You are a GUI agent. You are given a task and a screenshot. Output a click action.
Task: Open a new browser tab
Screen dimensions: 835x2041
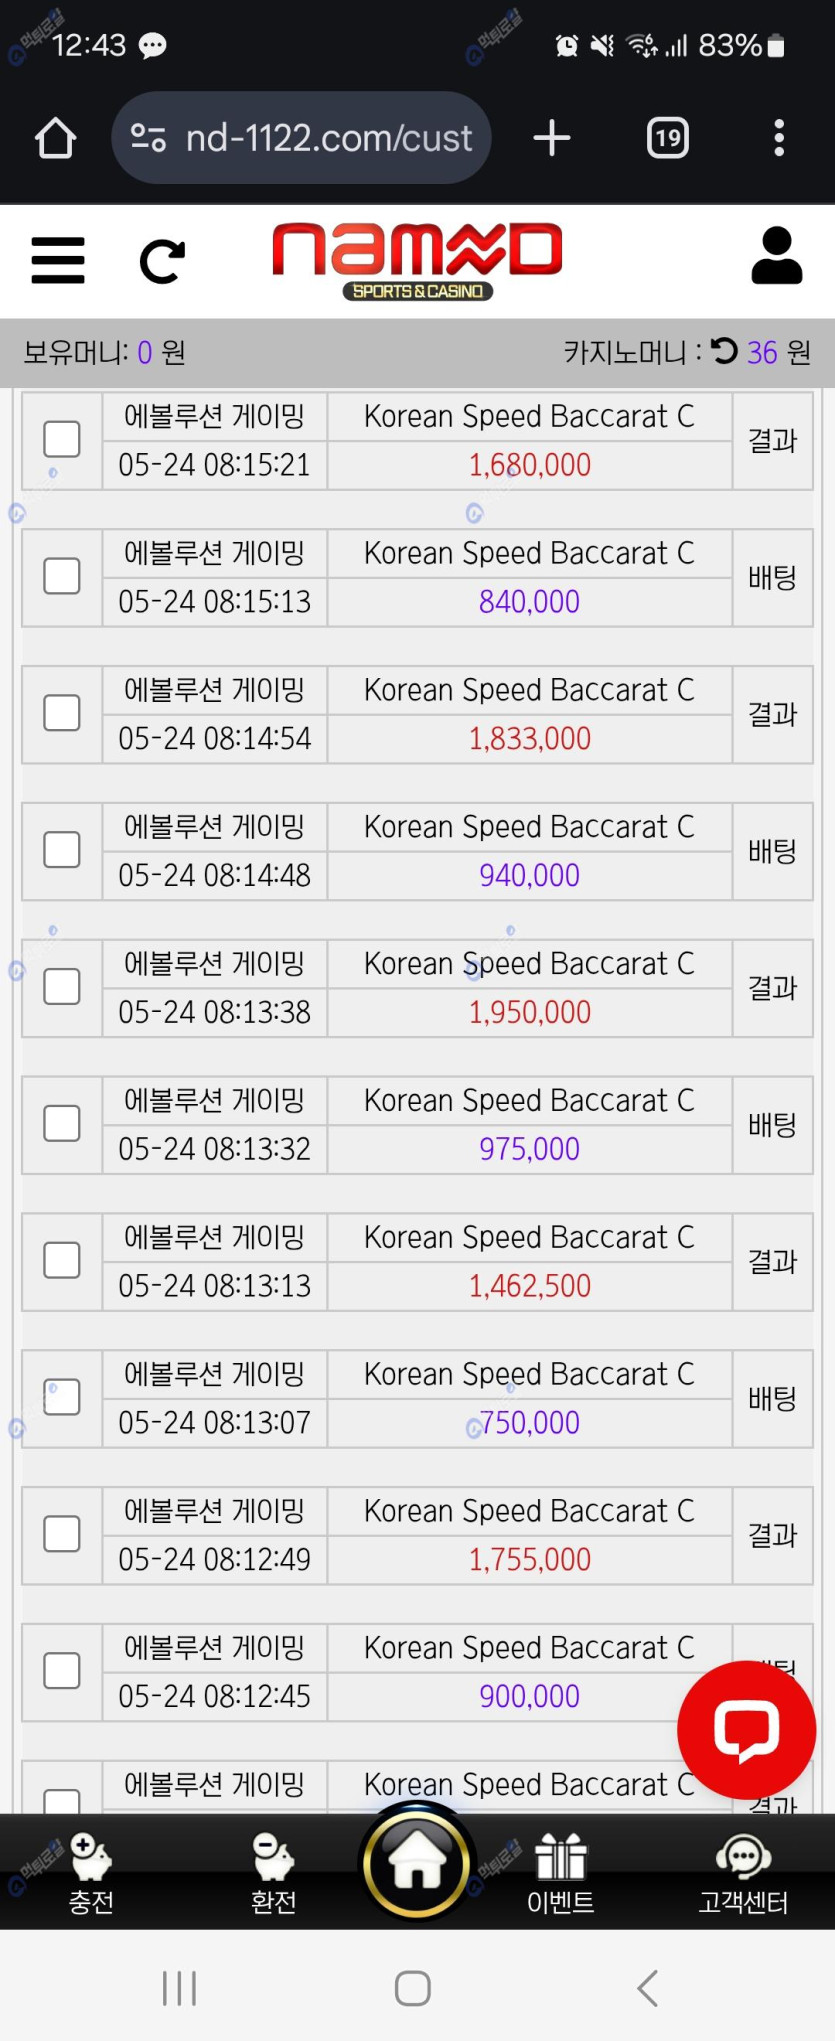coord(552,138)
